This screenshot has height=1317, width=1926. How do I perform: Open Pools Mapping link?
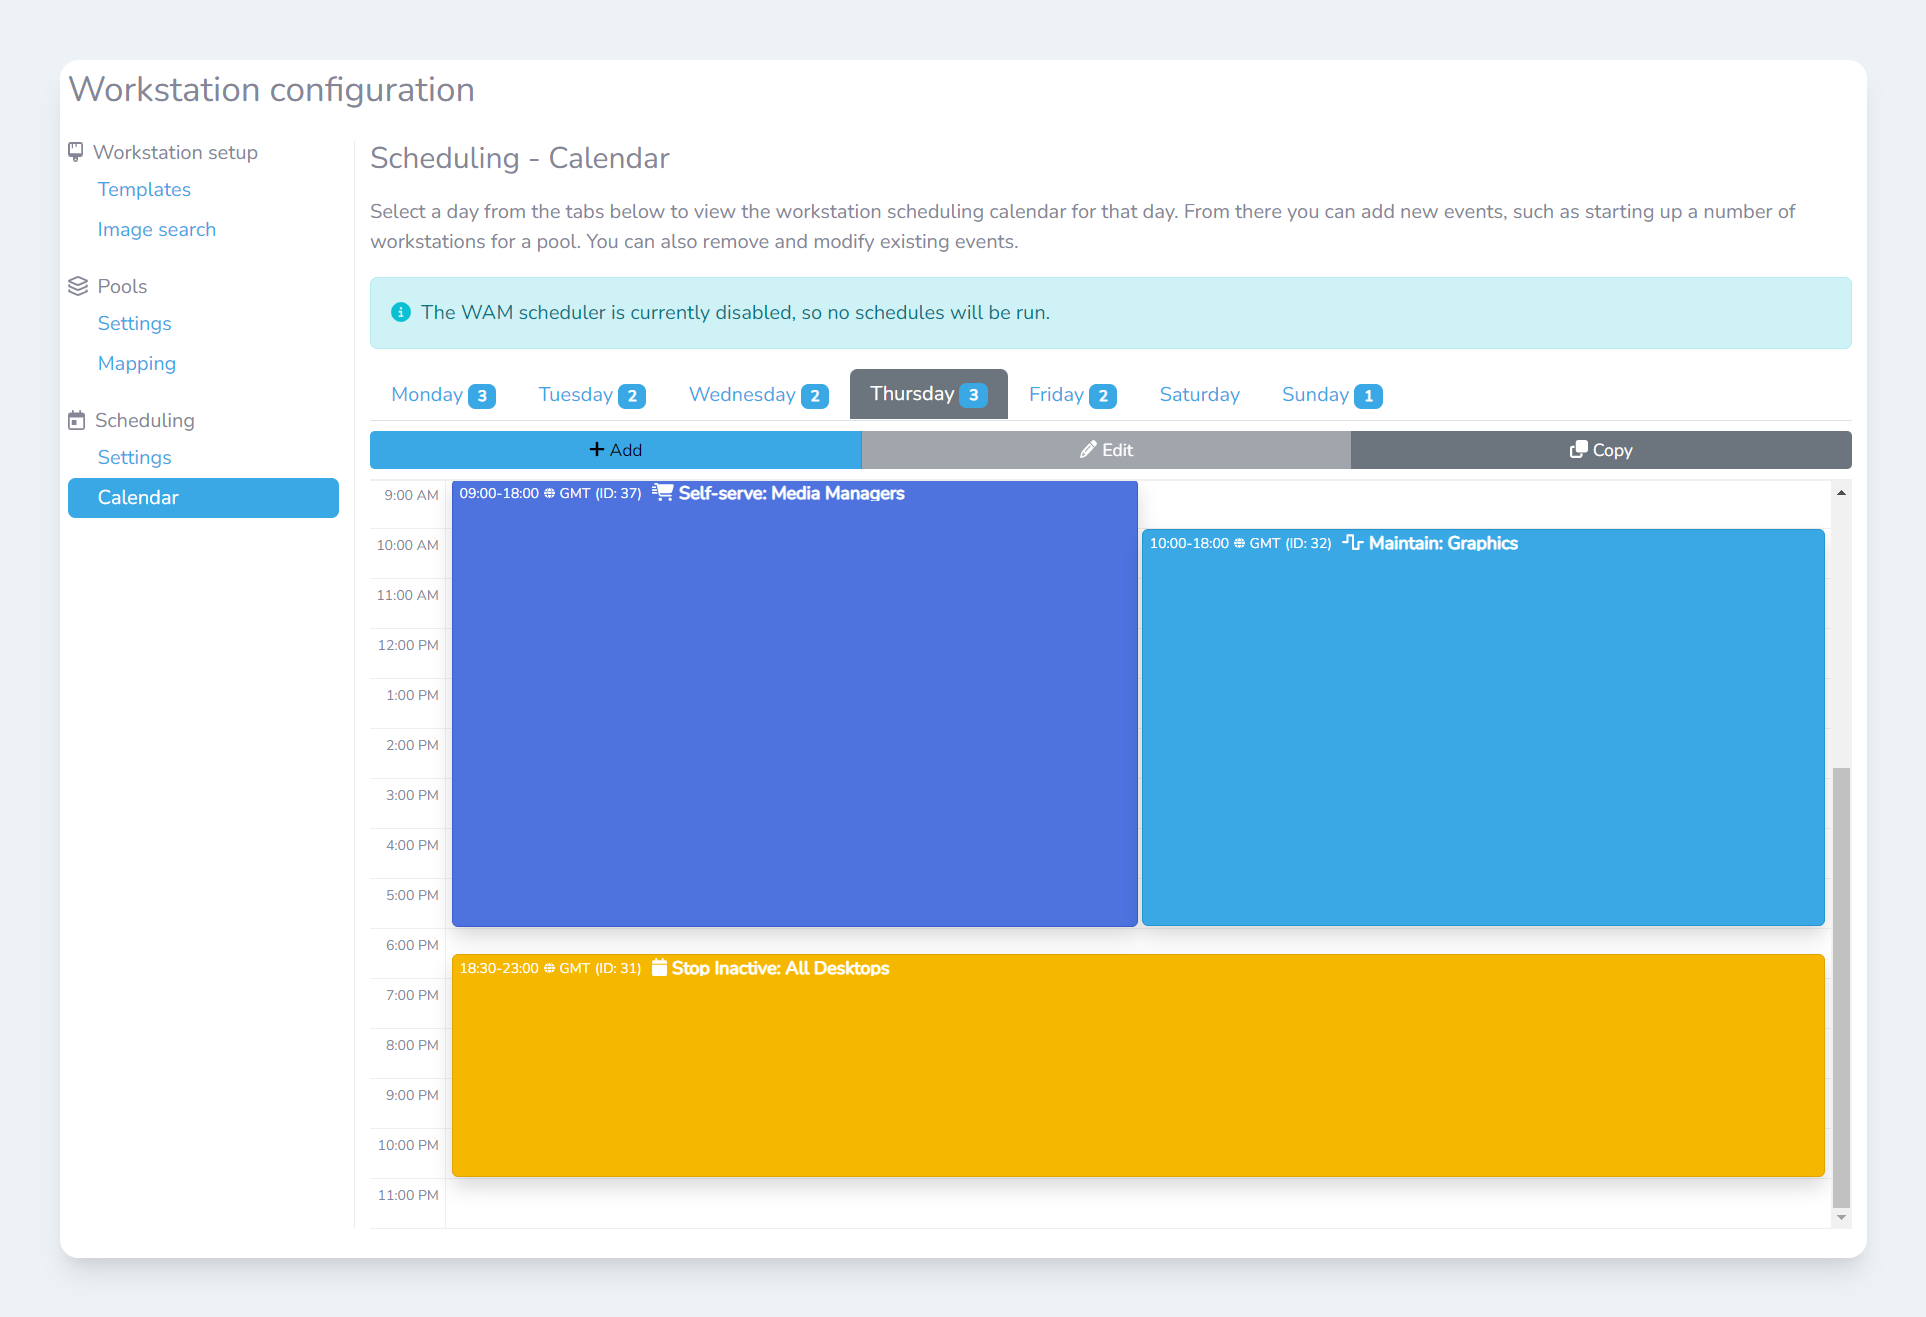click(137, 363)
